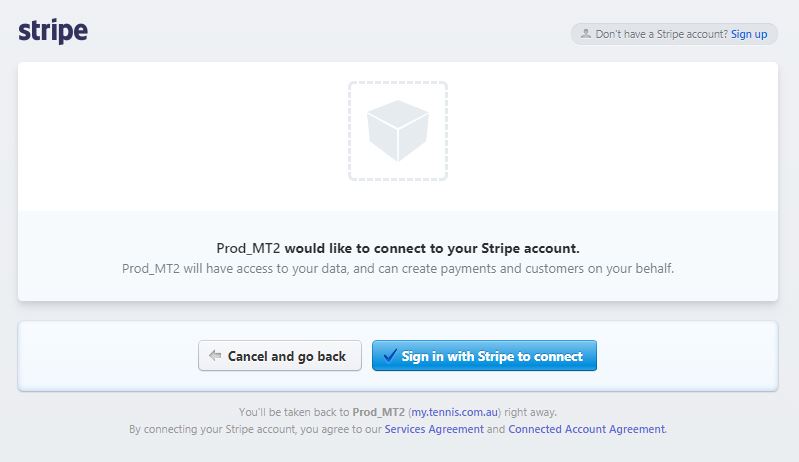
Task: Click the person silhouette icon
Action: pyautogui.click(x=586, y=34)
